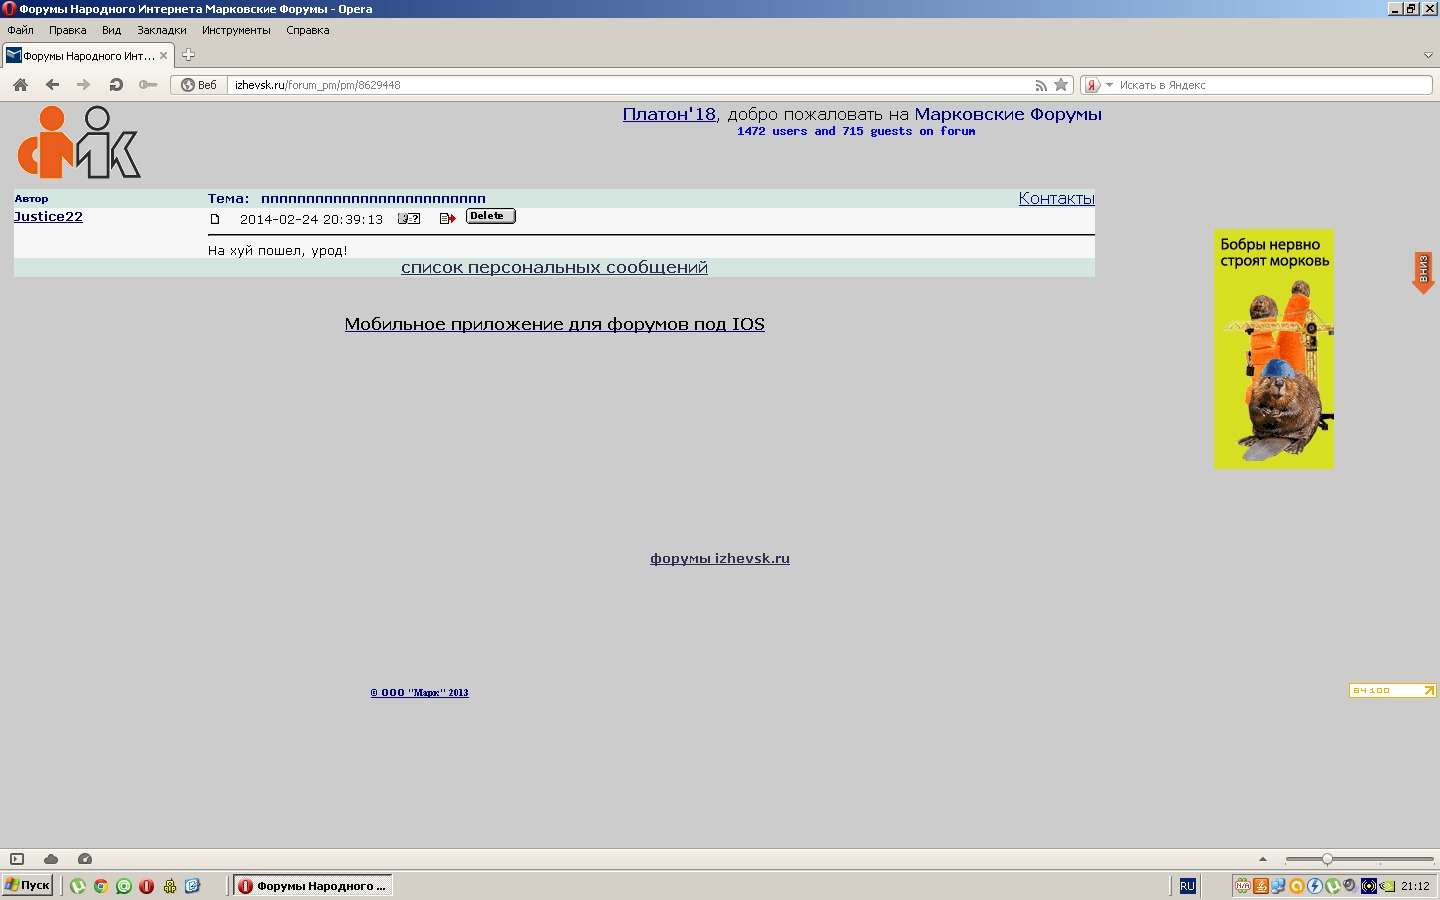
Task: Toggle the Opera Link cloud icon
Action: point(51,859)
